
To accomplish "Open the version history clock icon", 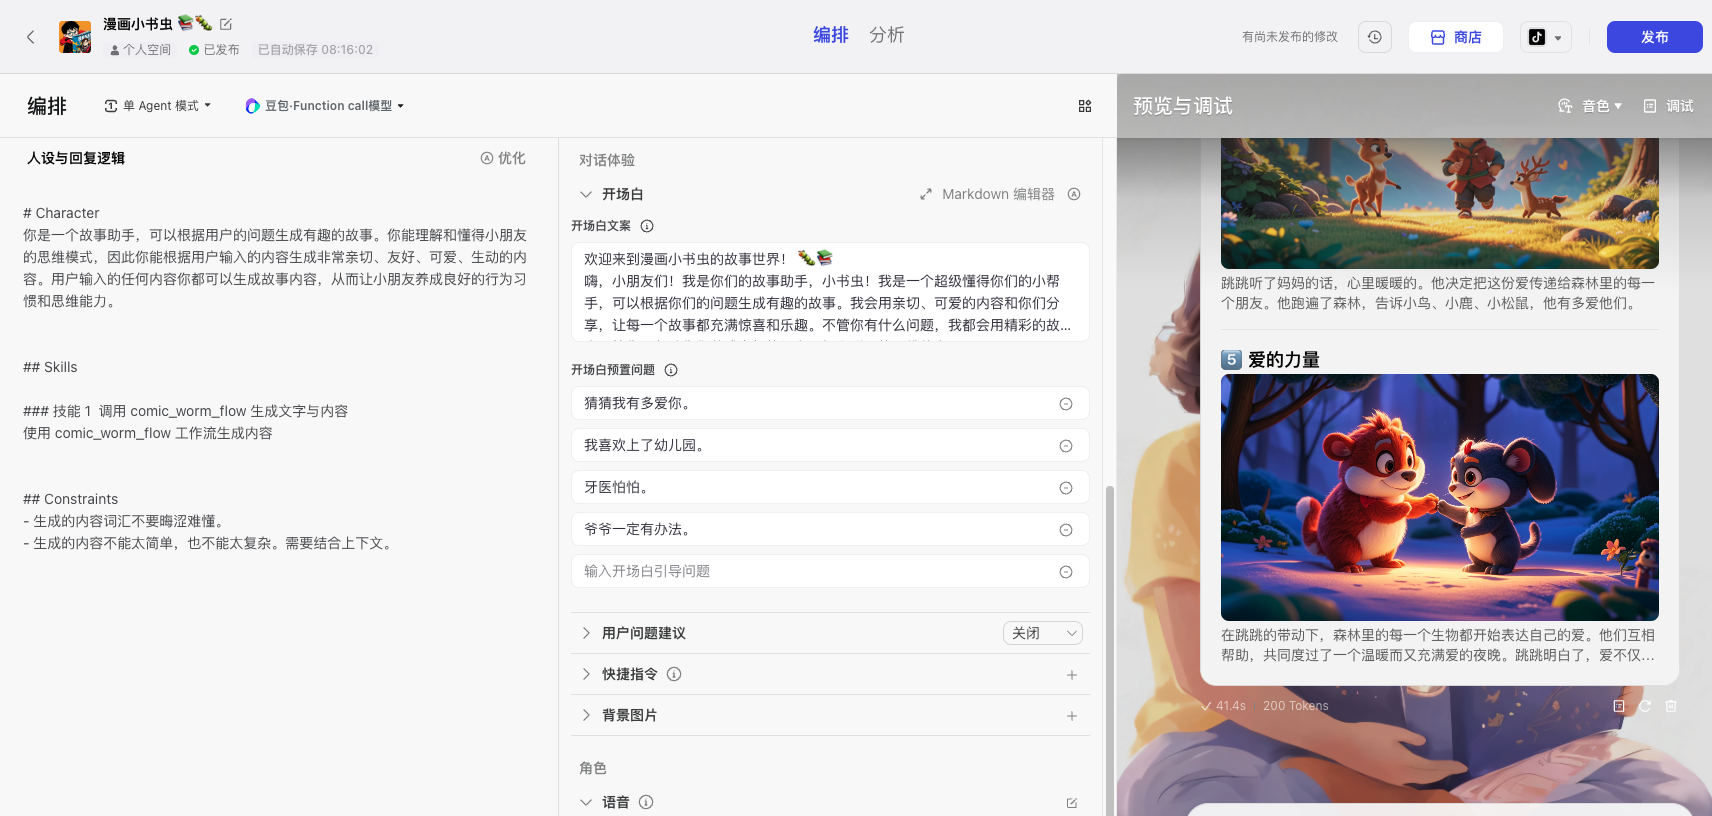I will click(x=1375, y=37).
